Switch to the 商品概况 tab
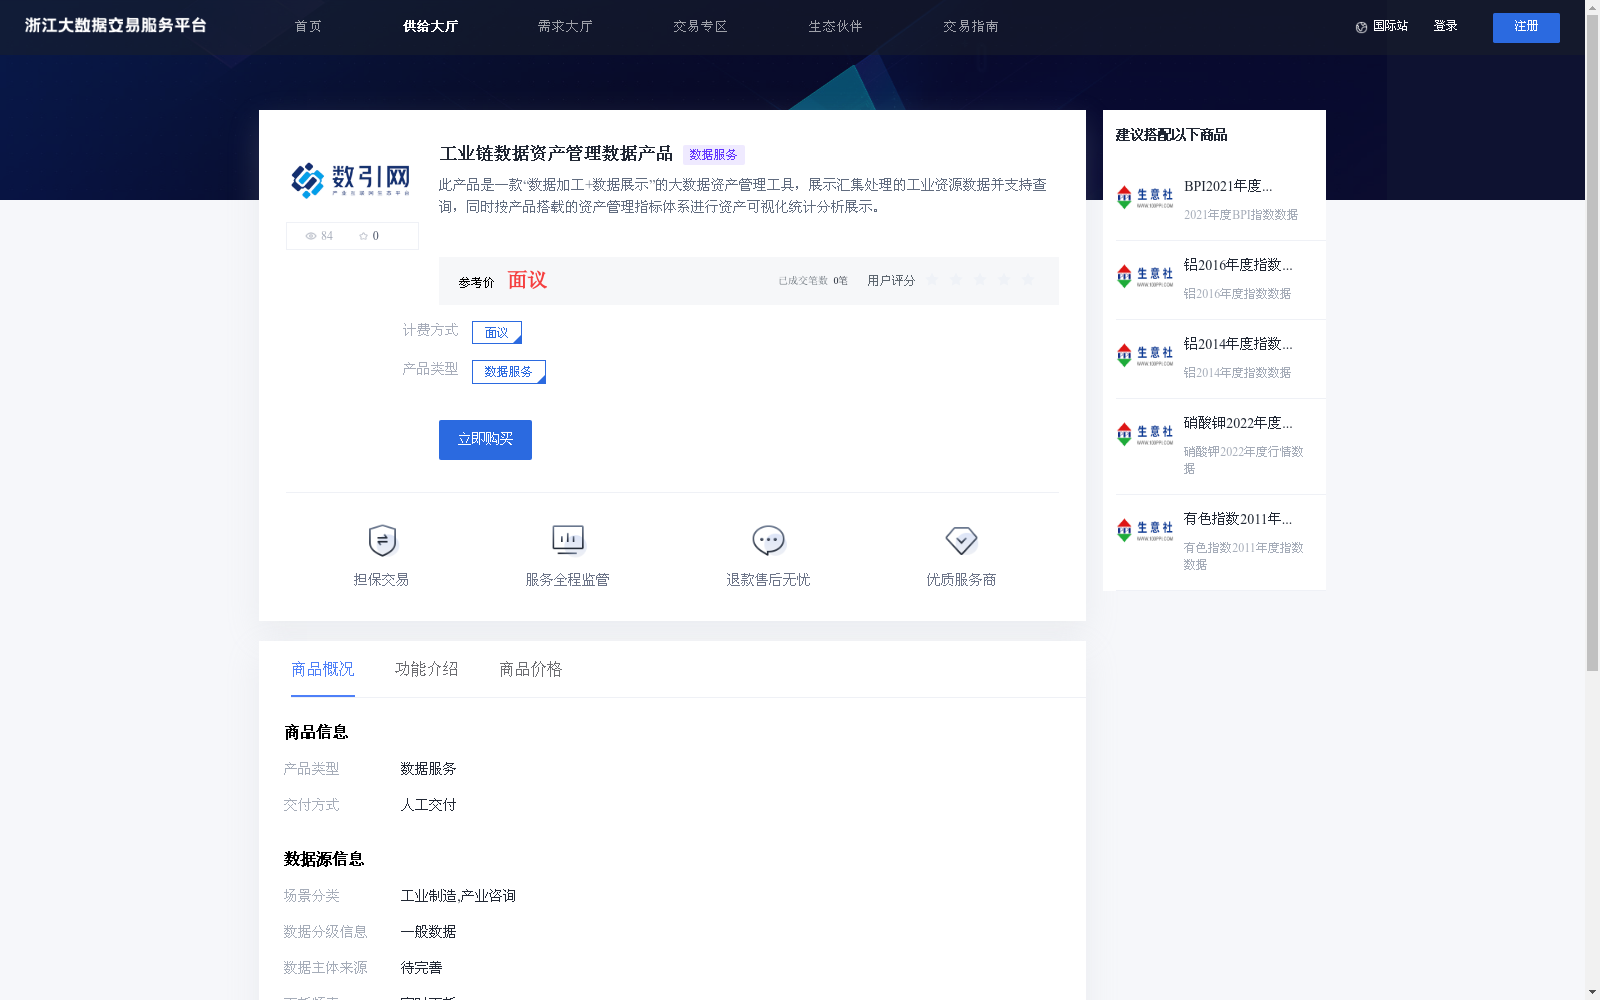1600x1000 pixels. point(323,669)
